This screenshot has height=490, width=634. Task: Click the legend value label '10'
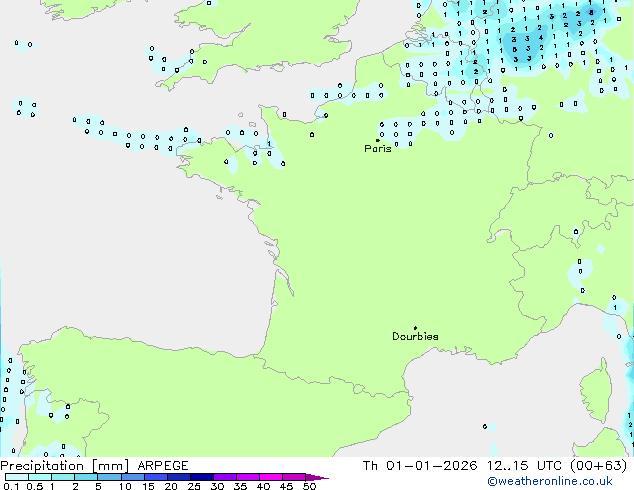pyautogui.click(x=125, y=486)
